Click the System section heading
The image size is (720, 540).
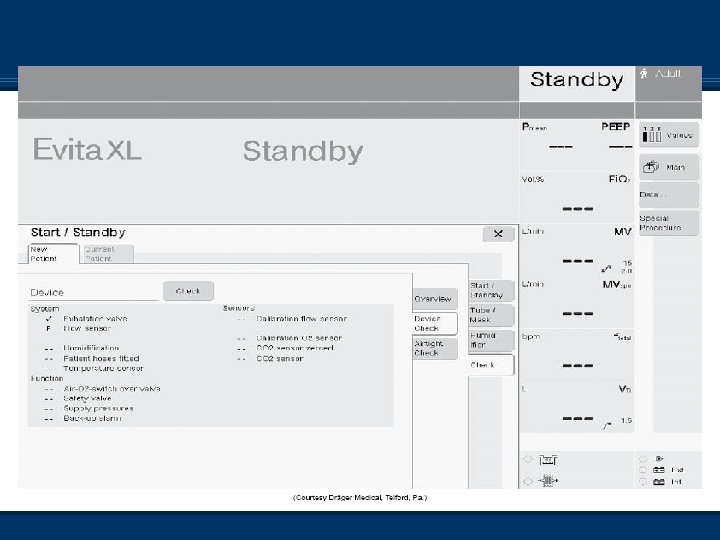45,309
